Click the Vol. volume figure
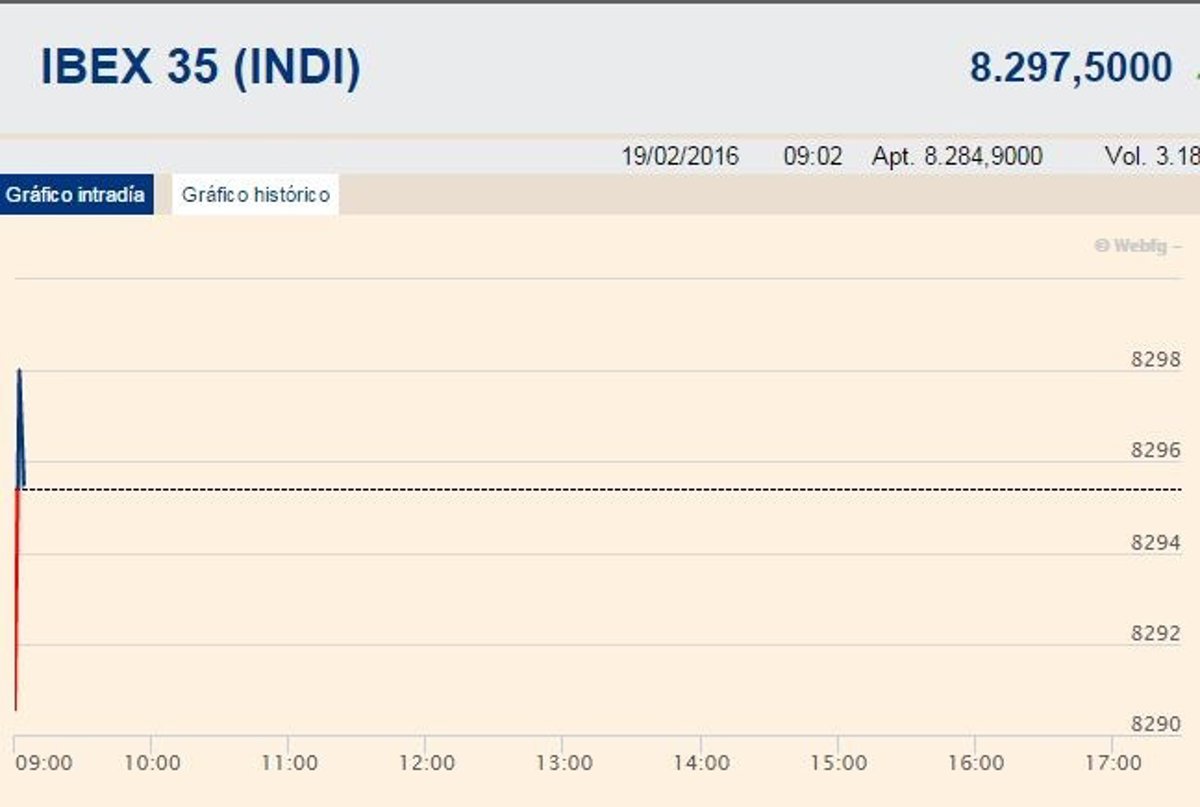The height and width of the screenshot is (807, 1200). point(1151,157)
